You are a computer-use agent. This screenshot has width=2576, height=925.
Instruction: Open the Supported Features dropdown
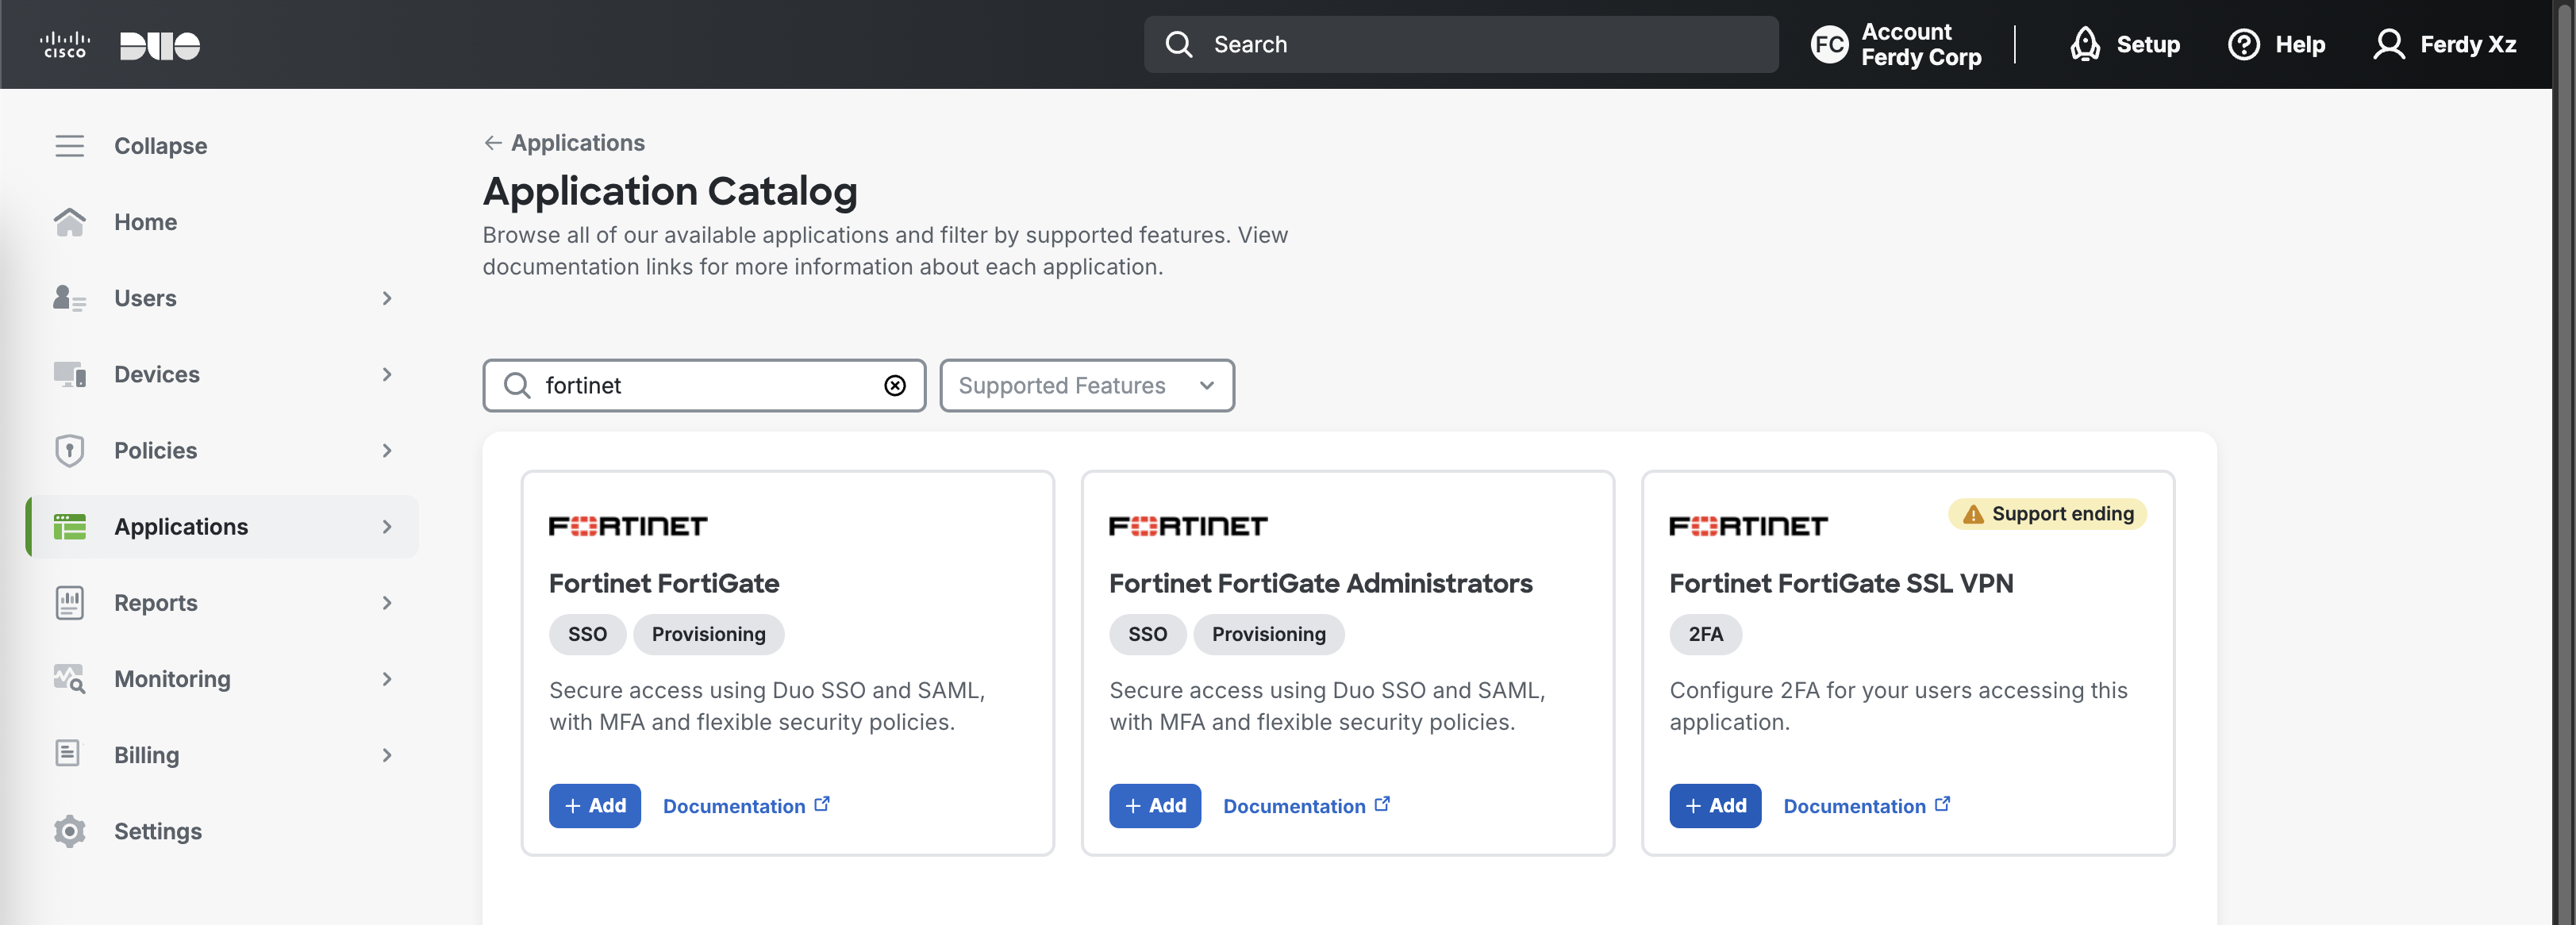[1086, 386]
